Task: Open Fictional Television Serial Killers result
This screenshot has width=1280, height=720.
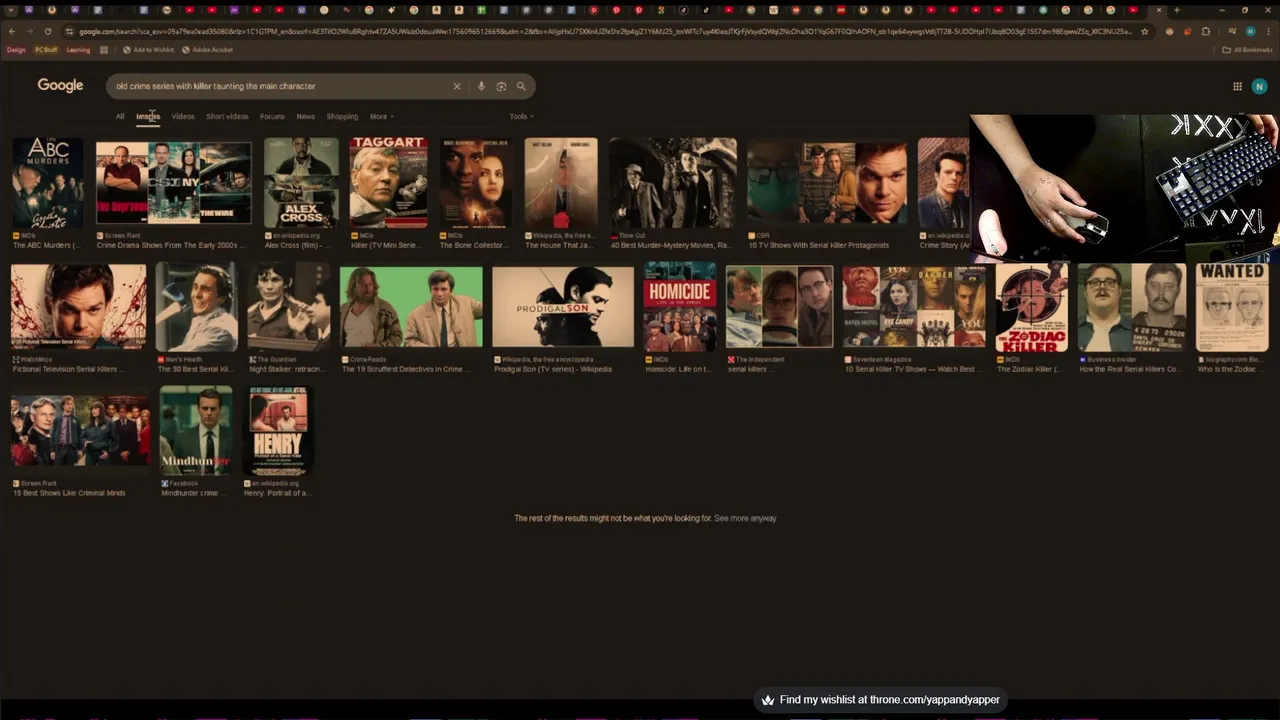Action: click(x=78, y=306)
